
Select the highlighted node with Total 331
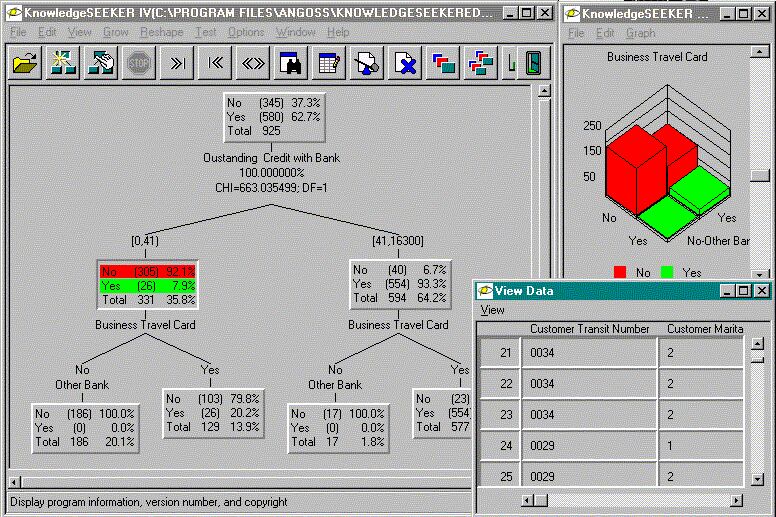[147, 285]
